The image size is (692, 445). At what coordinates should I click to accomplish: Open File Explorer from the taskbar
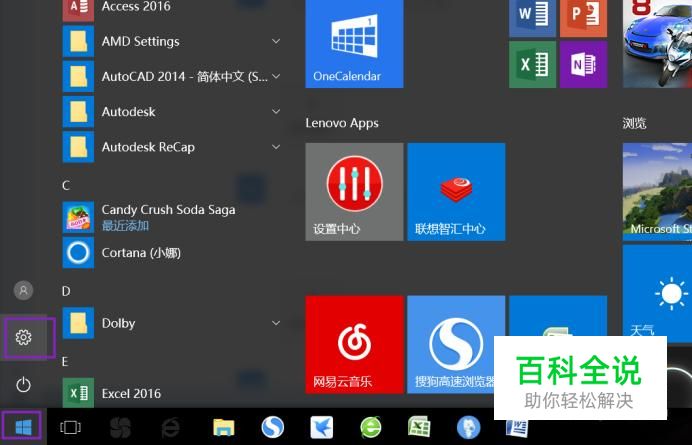click(224, 427)
